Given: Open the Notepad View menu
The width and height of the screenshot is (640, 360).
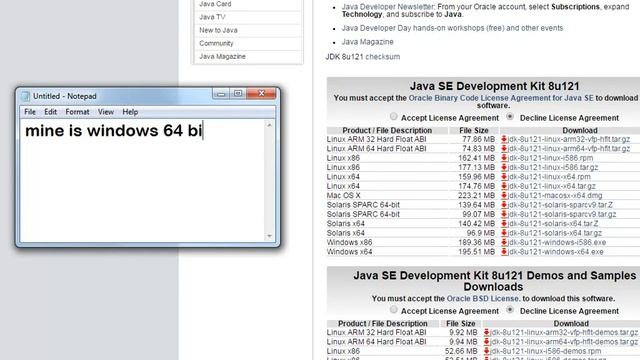Looking at the screenshot, I should pos(106,112).
